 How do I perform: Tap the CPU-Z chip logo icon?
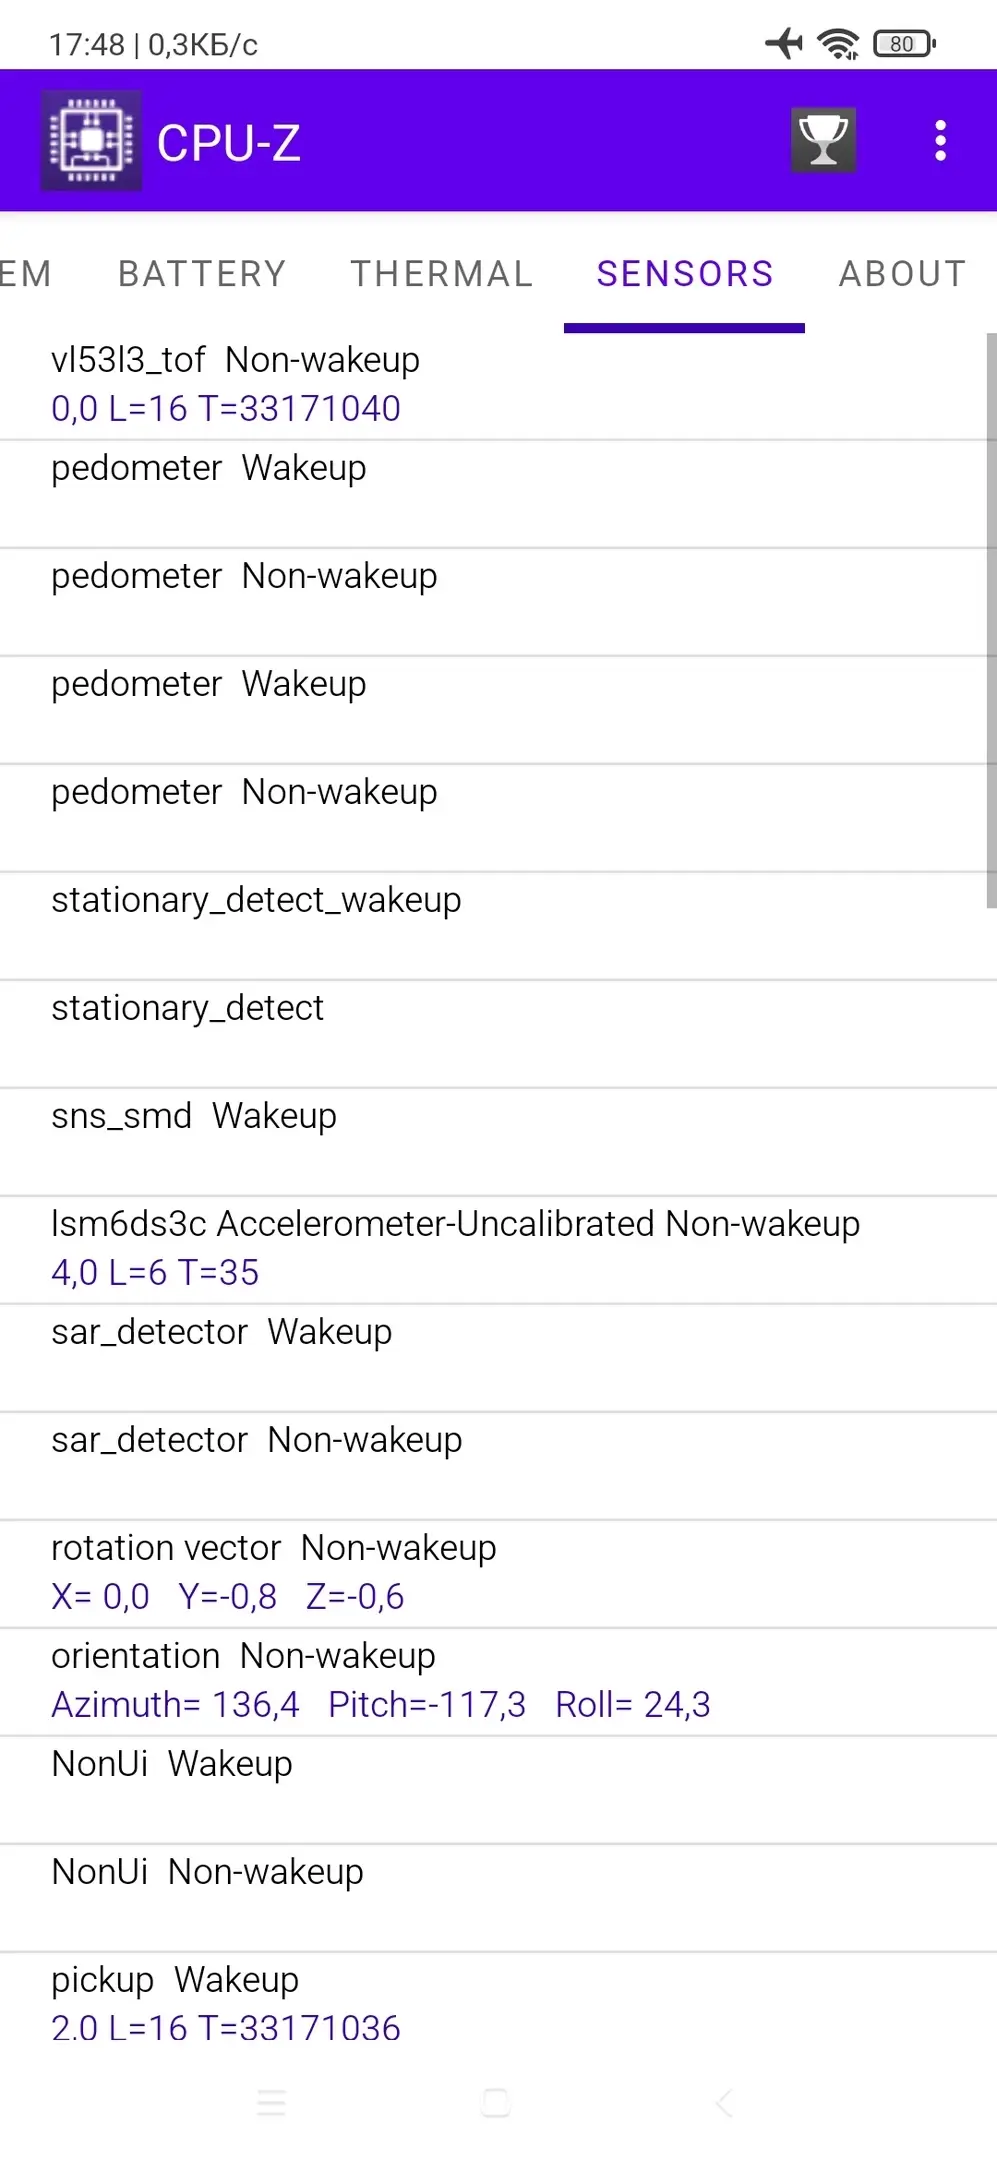click(91, 141)
